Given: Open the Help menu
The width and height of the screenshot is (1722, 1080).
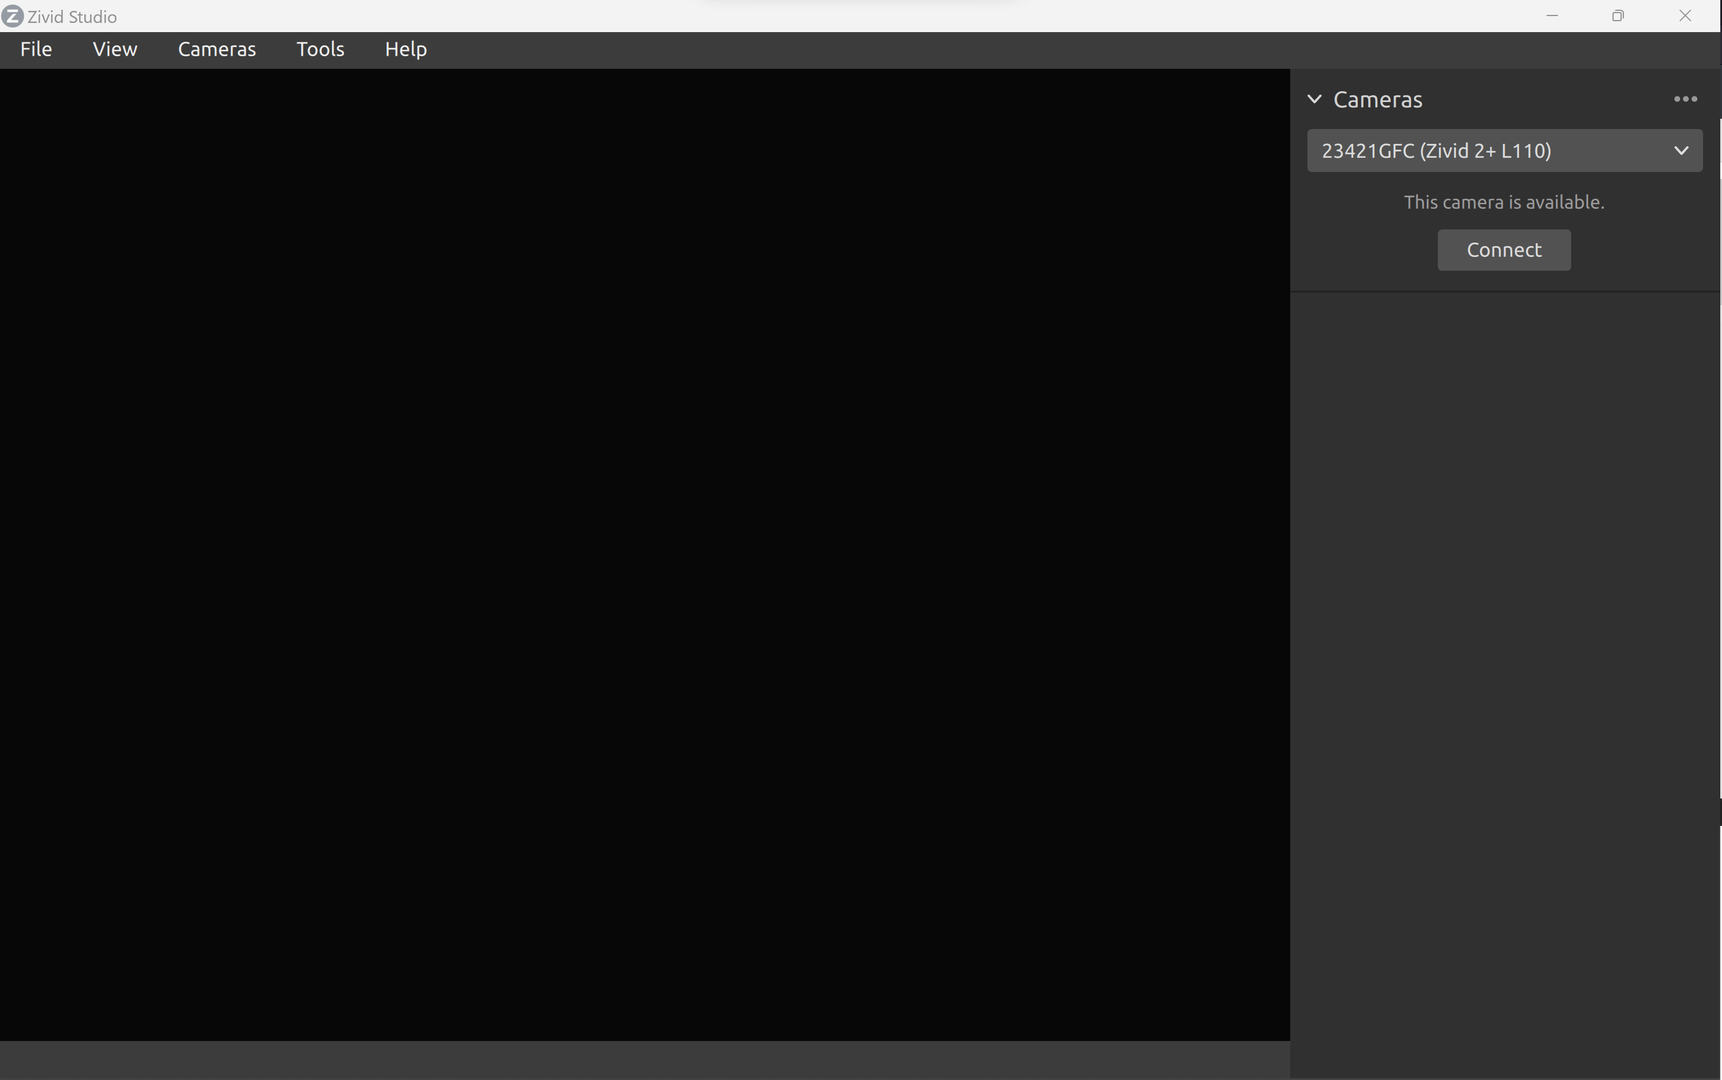Looking at the screenshot, I should click(x=406, y=49).
